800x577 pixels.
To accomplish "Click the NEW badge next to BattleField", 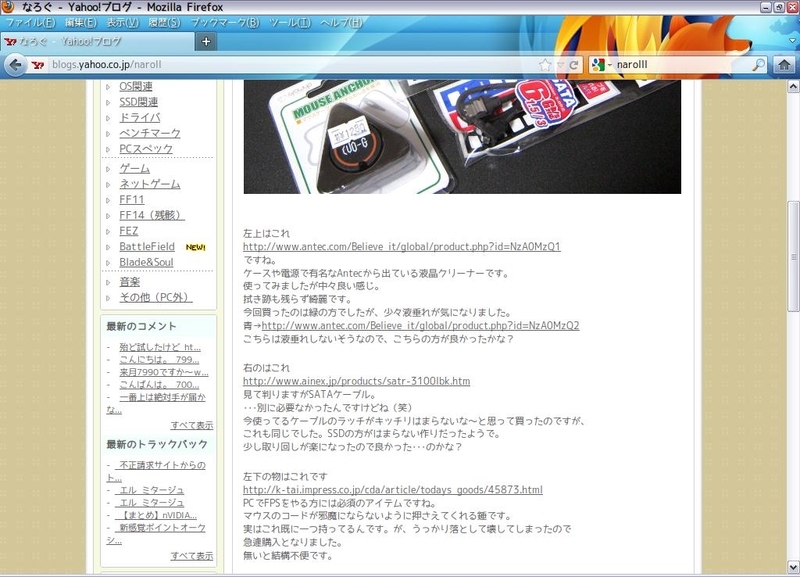I will (195, 247).
